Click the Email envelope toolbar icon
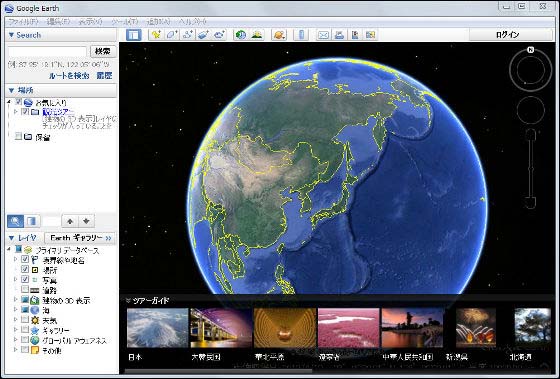This screenshot has width=560, height=379. pyautogui.click(x=323, y=35)
